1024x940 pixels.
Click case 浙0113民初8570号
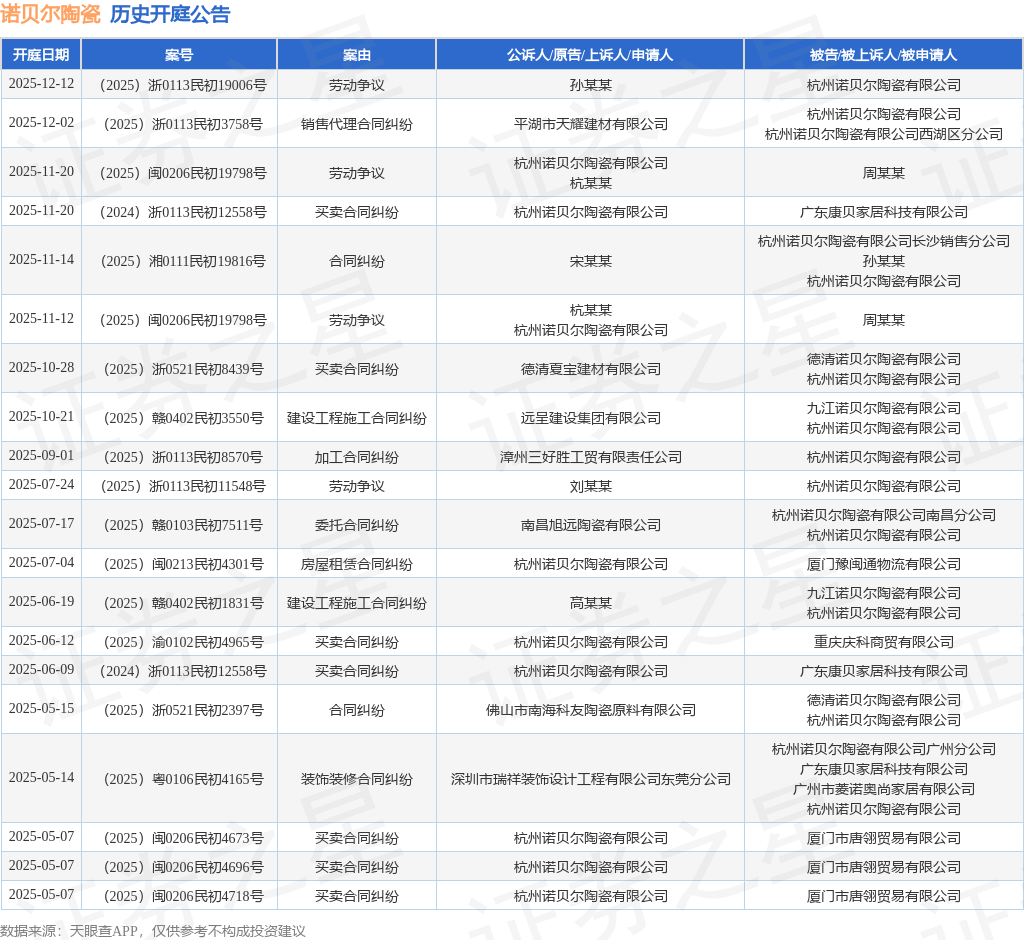point(183,457)
